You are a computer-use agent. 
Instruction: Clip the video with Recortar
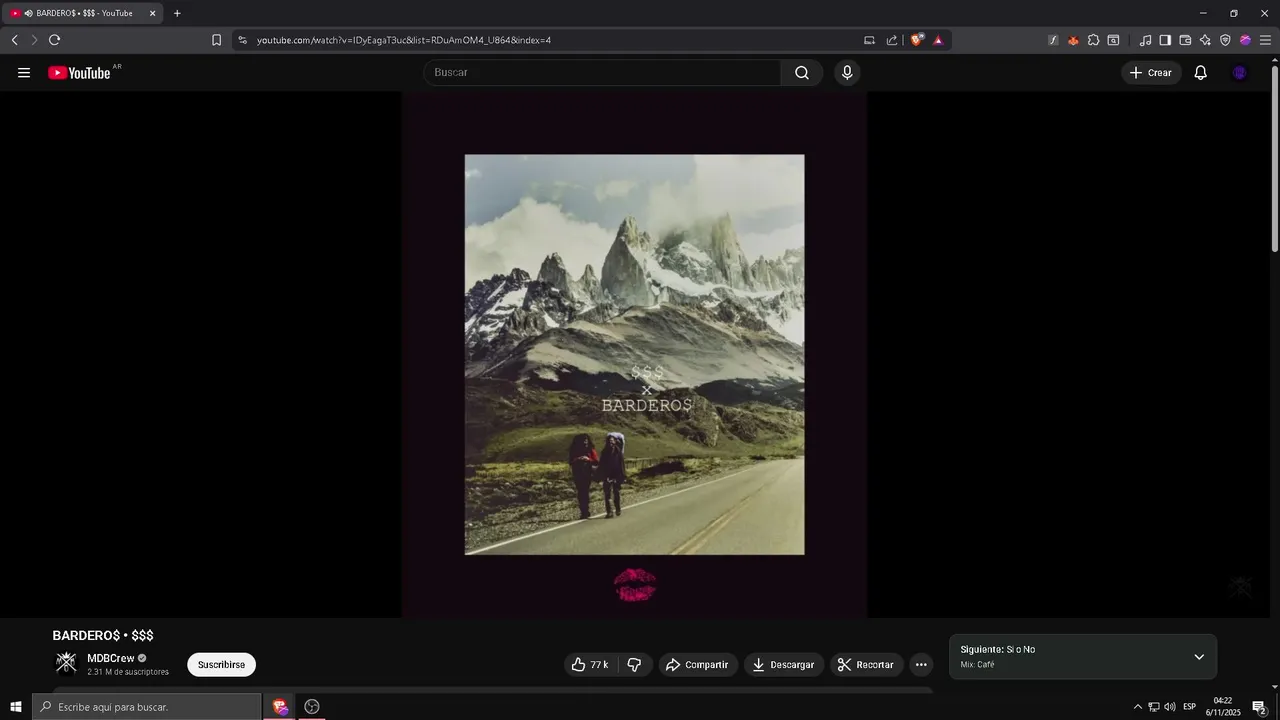[x=866, y=665]
